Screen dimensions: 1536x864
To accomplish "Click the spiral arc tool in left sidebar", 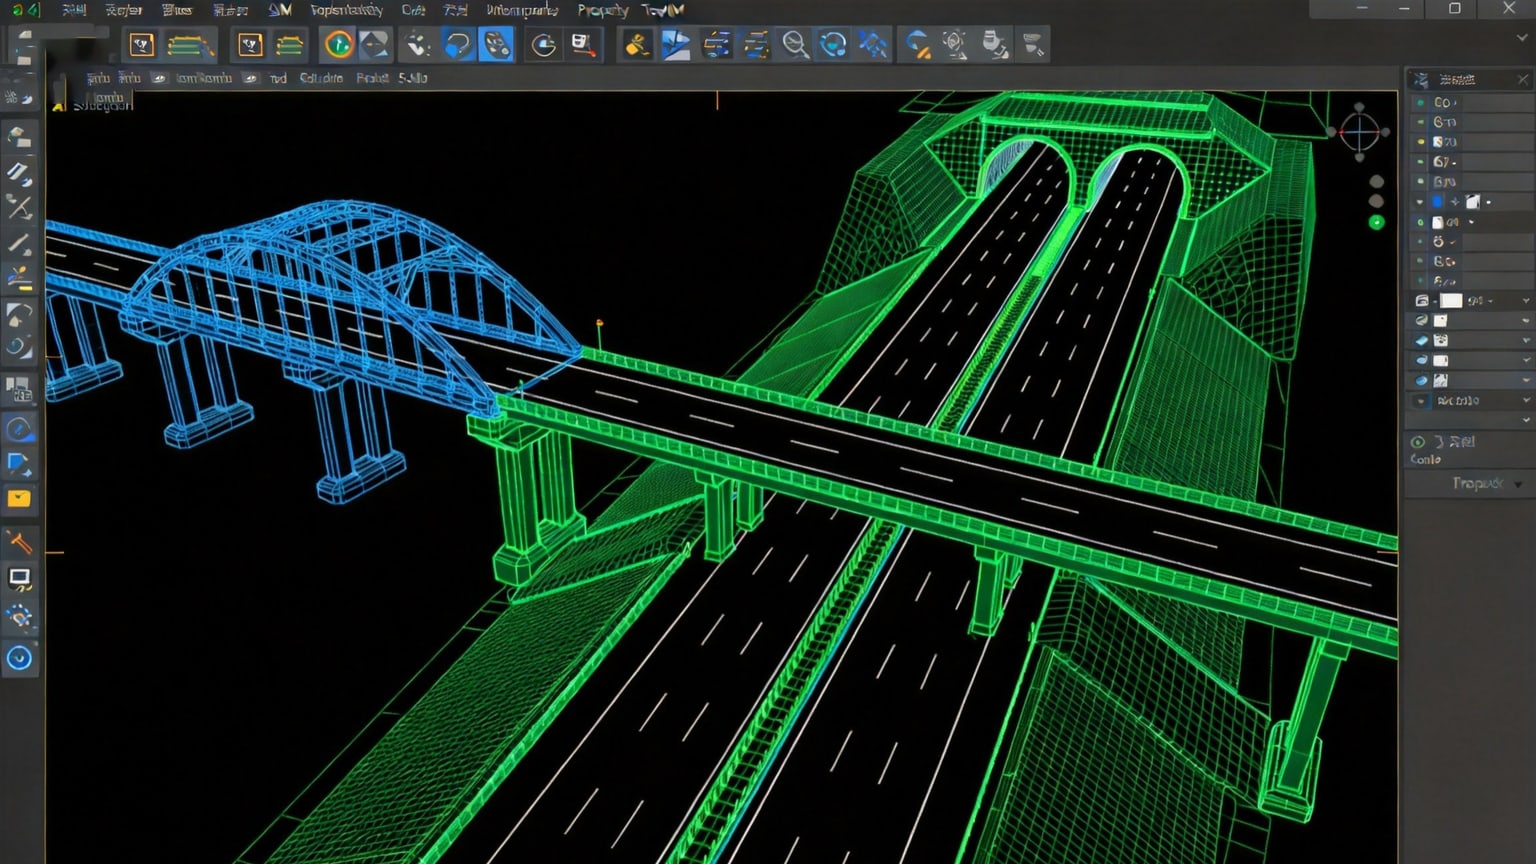I will (19, 348).
